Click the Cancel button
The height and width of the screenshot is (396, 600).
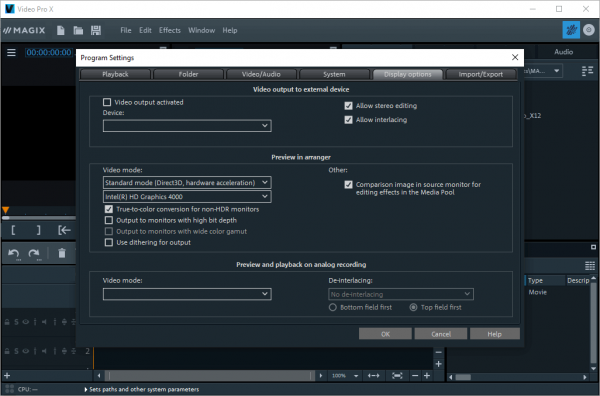[441, 334]
